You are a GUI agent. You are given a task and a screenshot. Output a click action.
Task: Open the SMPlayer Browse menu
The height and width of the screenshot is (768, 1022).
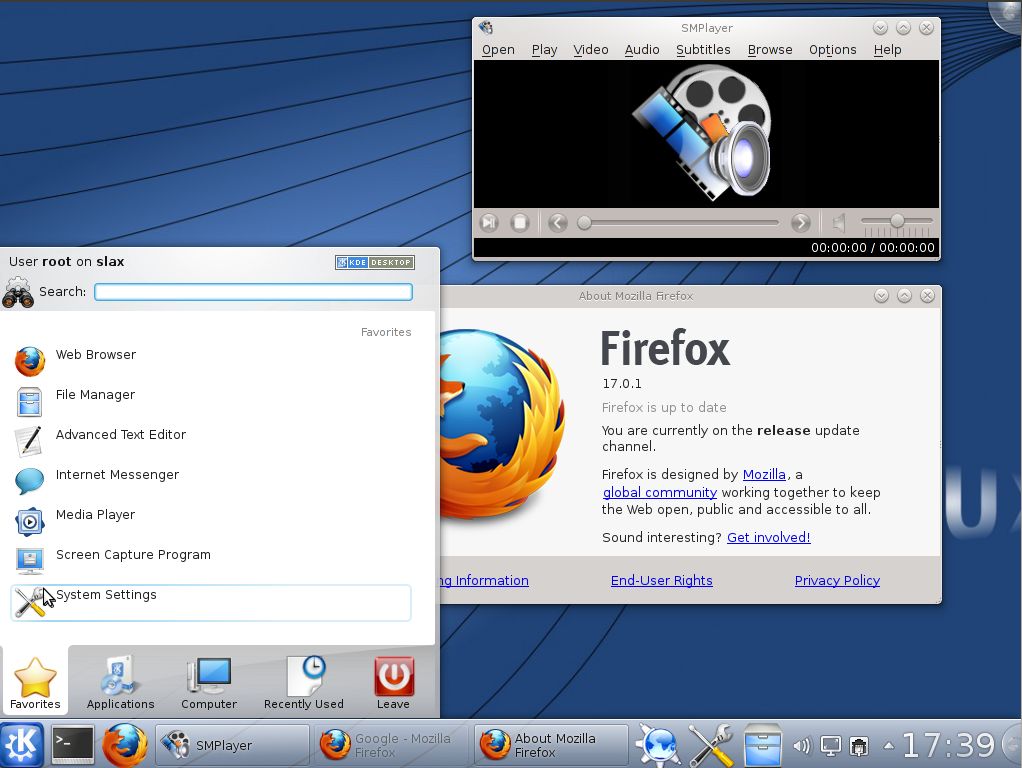(x=770, y=50)
